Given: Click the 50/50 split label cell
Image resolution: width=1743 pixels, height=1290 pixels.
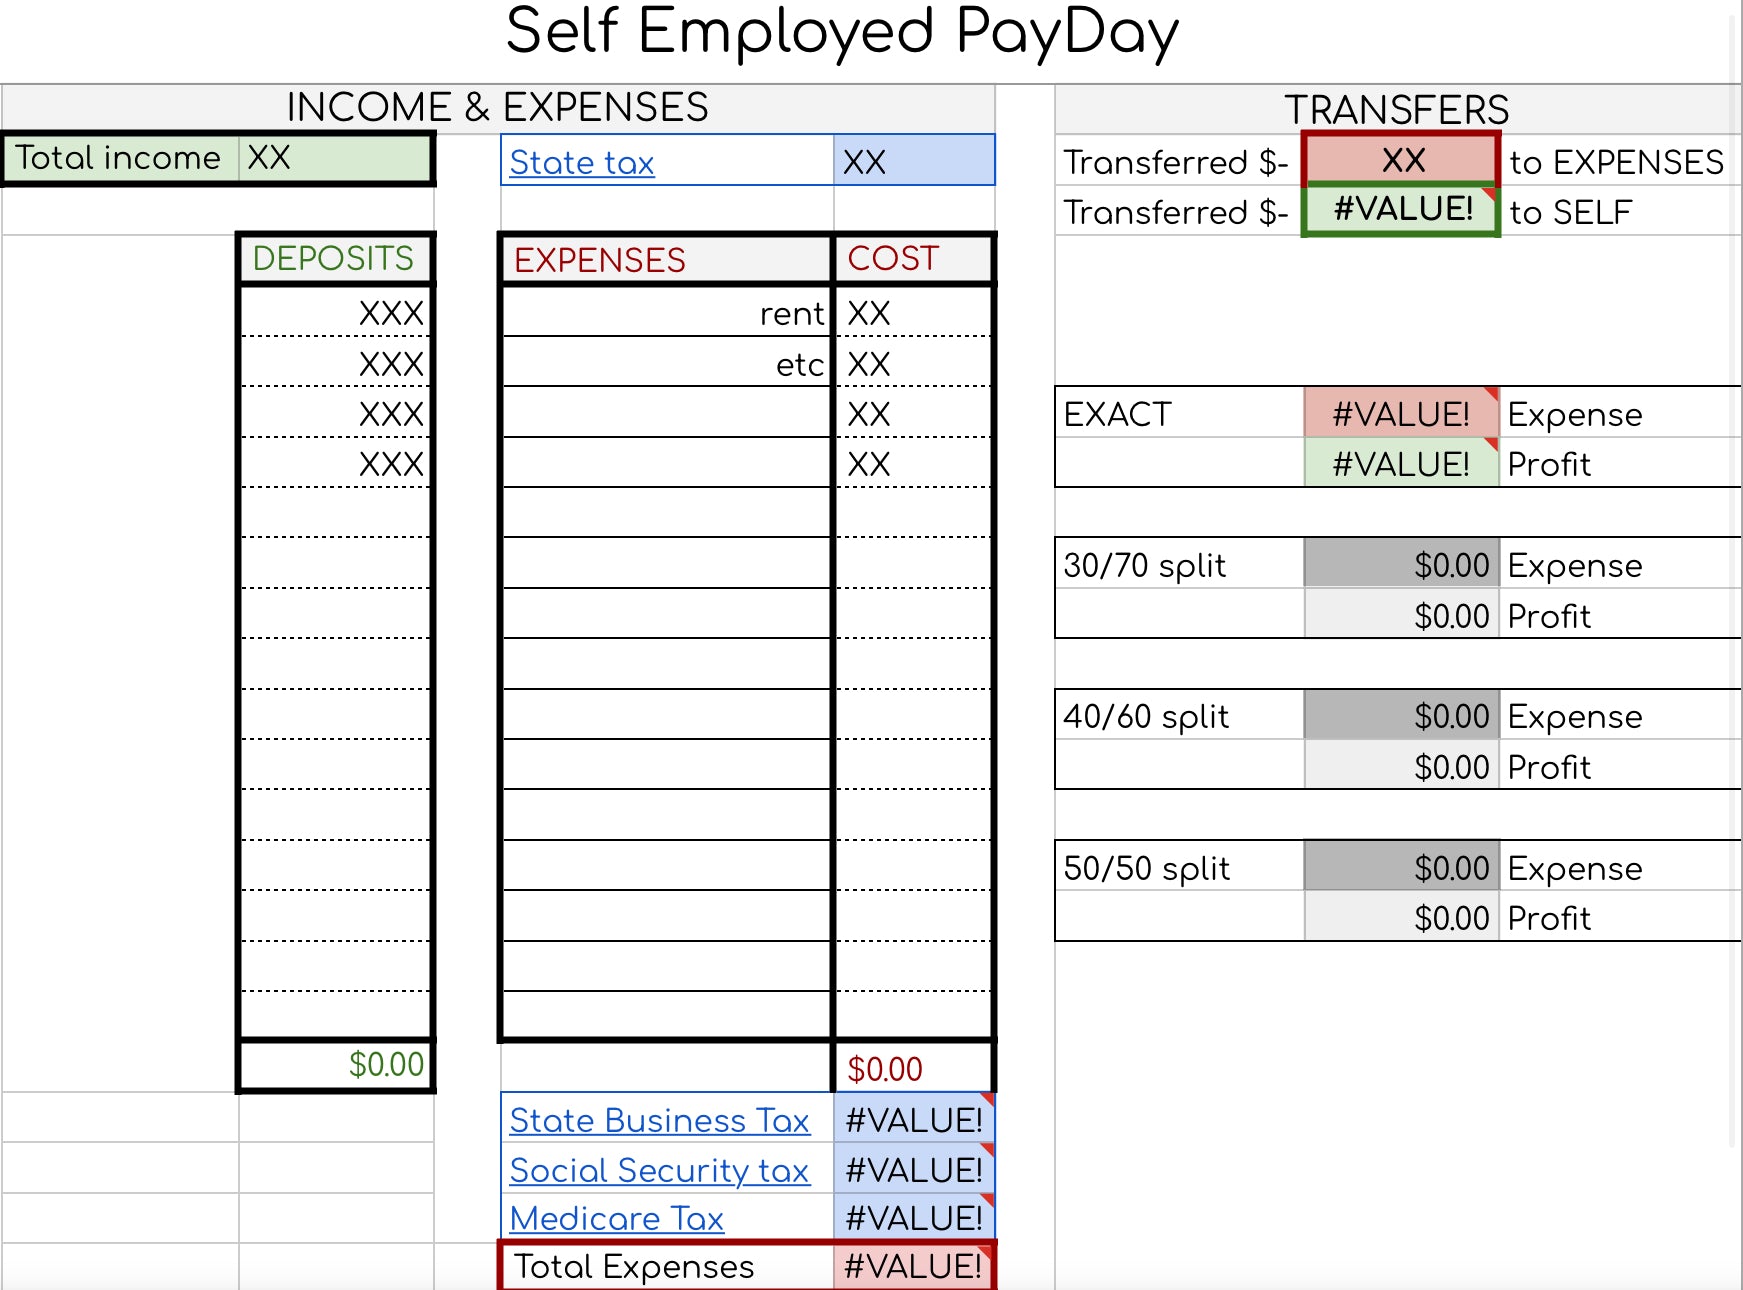Looking at the screenshot, I should coord(1145,868).
